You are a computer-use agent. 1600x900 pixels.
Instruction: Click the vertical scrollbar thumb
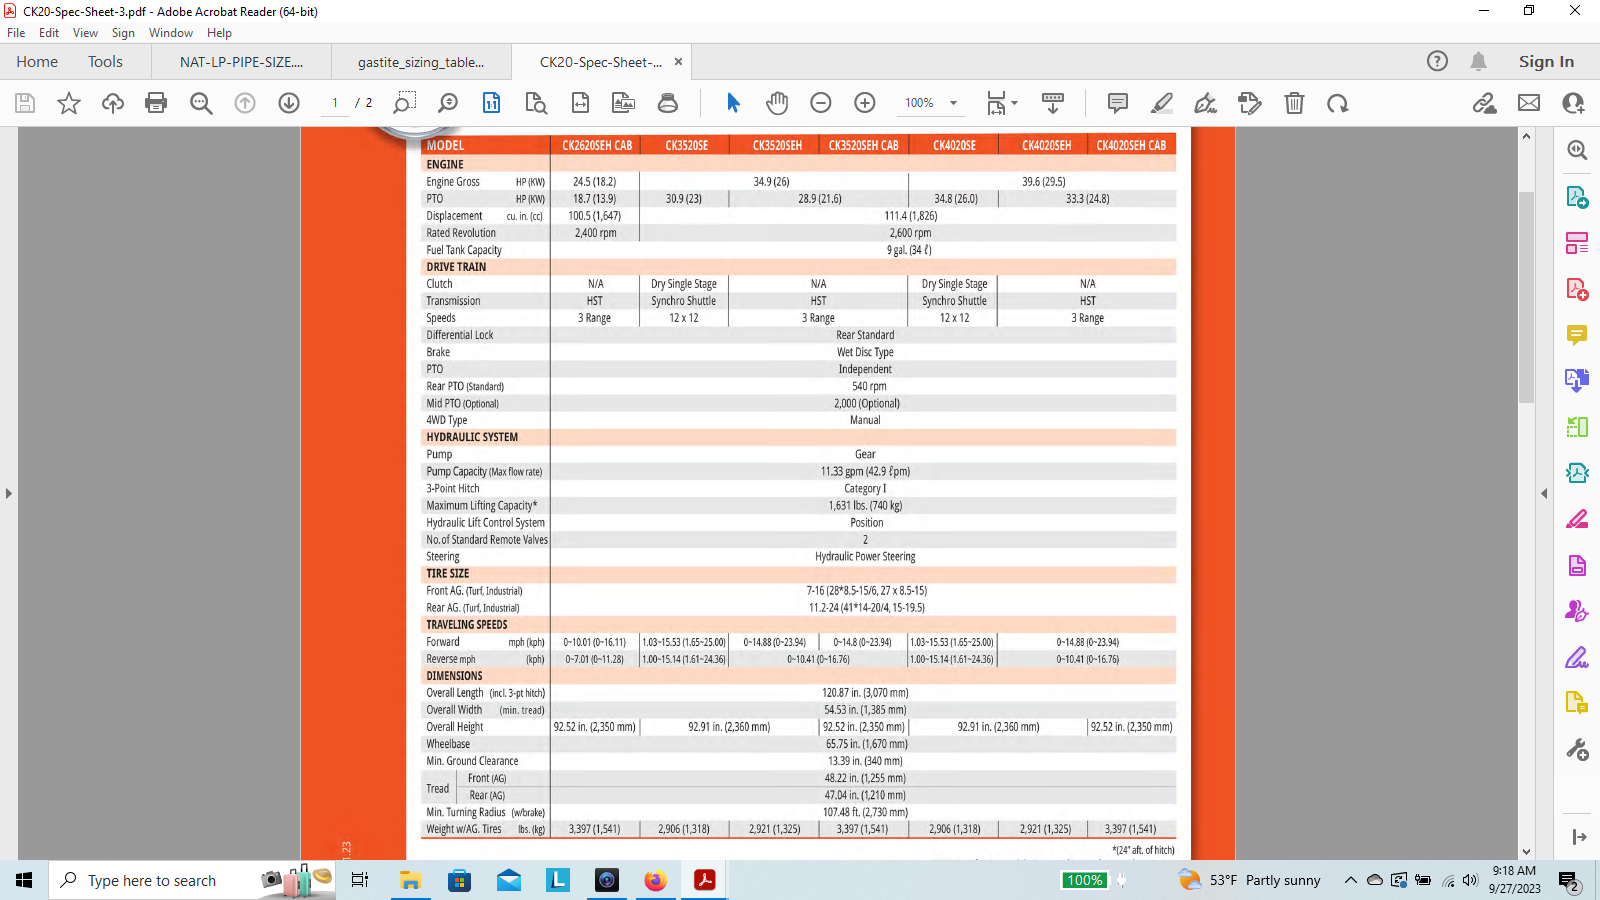click(1526, 297)
